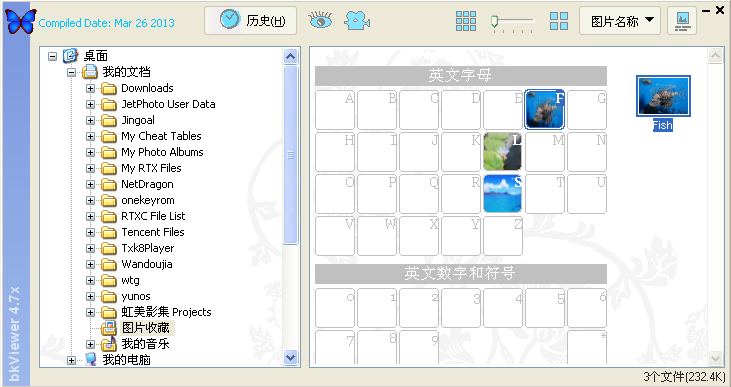Select the Fish thumbnail image
Screen dimensions: 731x387
pyautogui.click(x=663, y=96)
